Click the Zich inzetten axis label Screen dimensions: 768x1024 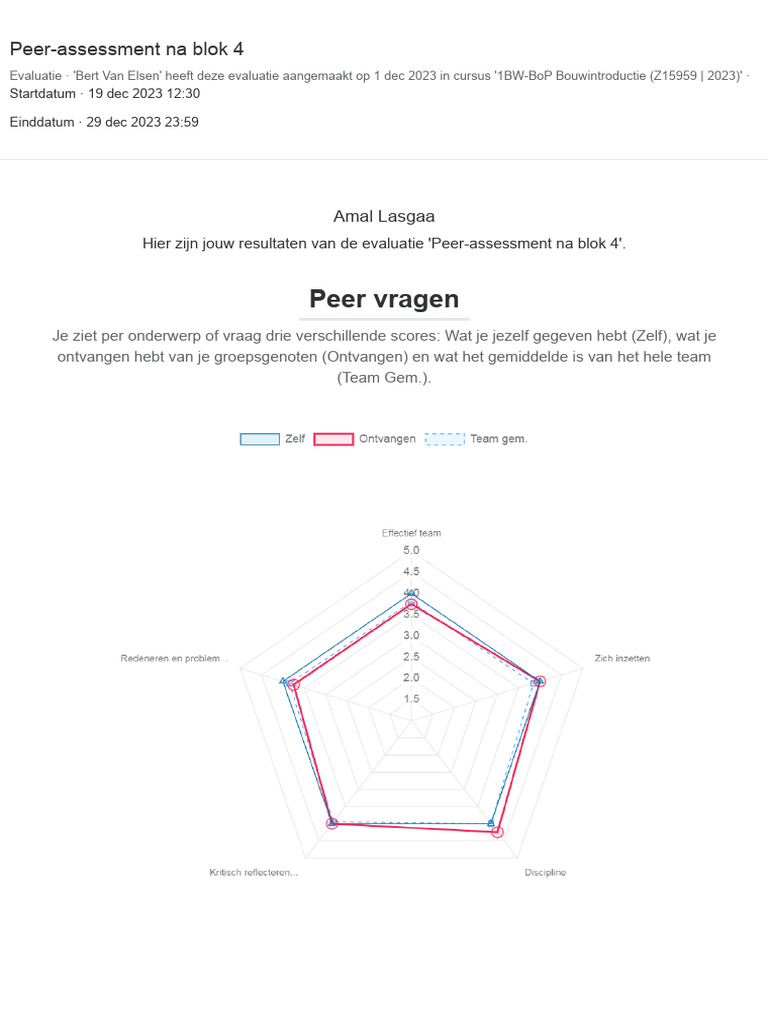[622, 658]
